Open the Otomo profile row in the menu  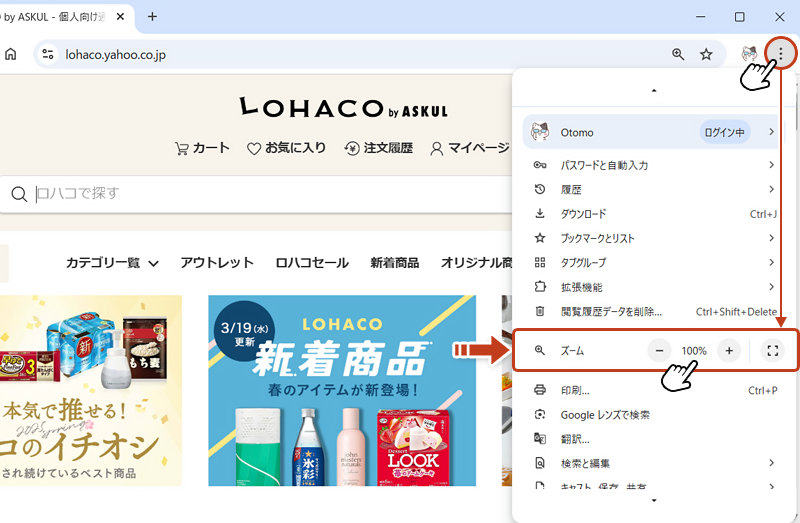(x=652, y=132)
